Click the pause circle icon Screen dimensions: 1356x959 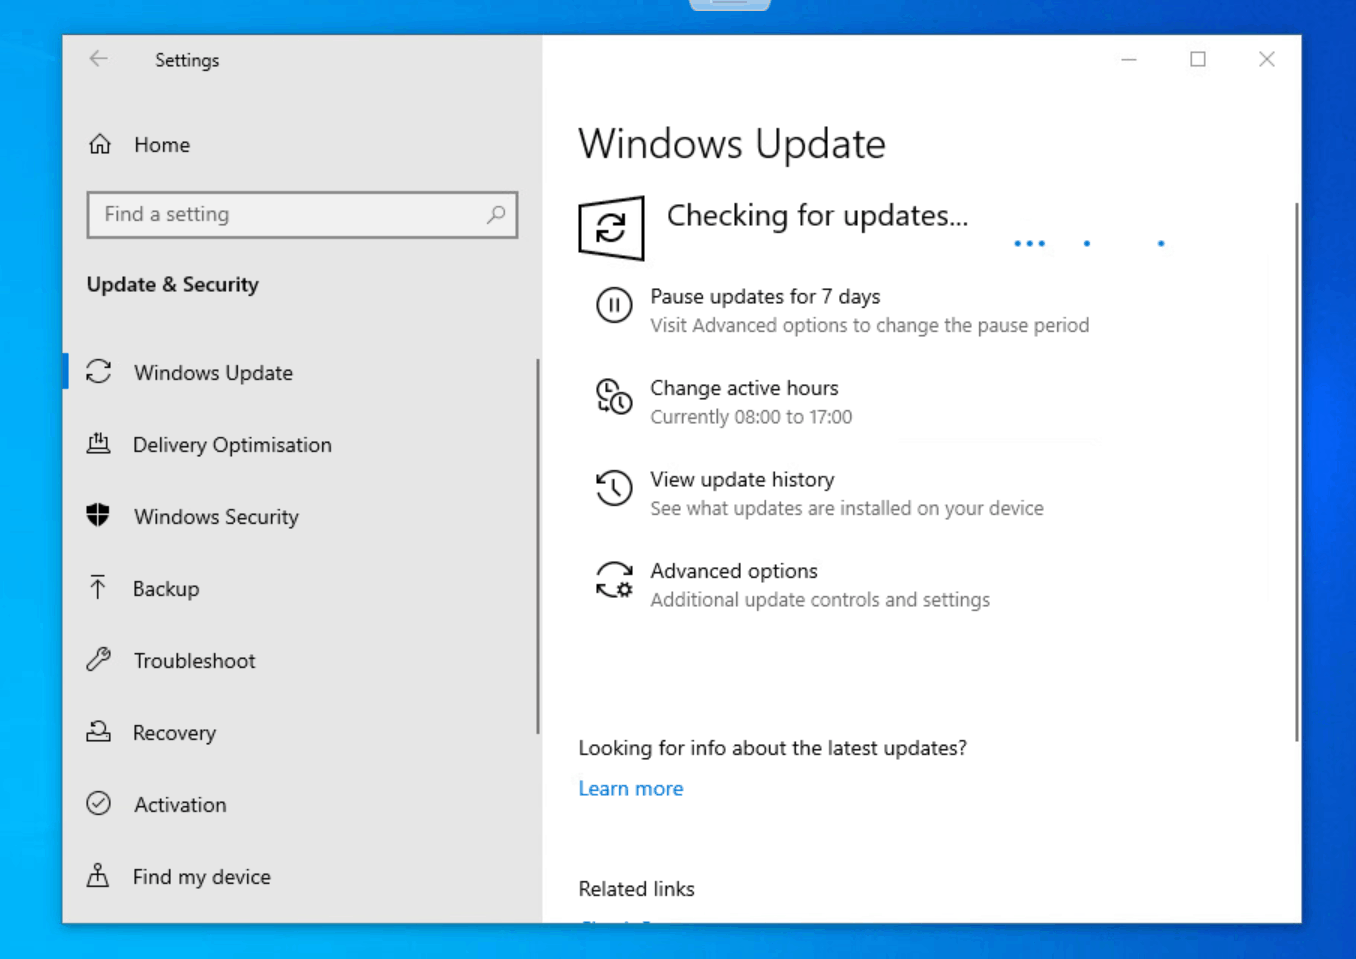pos(614,305)
